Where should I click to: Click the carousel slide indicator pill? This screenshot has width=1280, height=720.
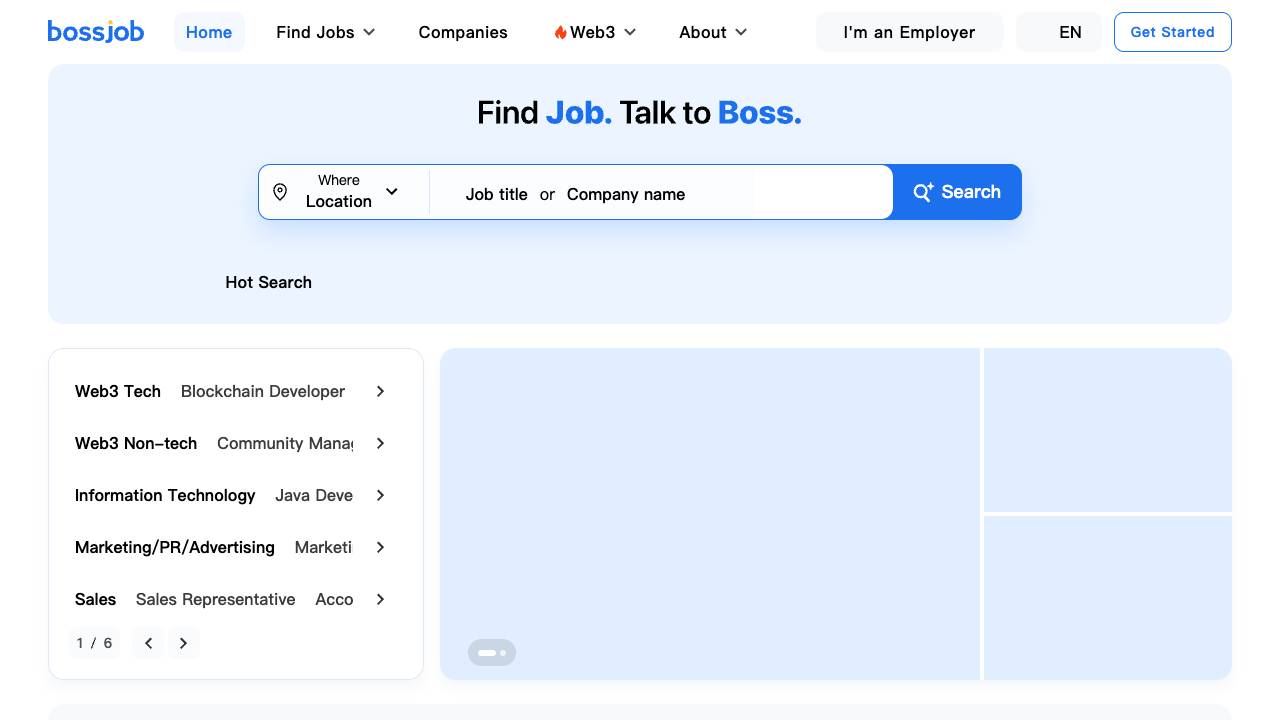point(492,652)
